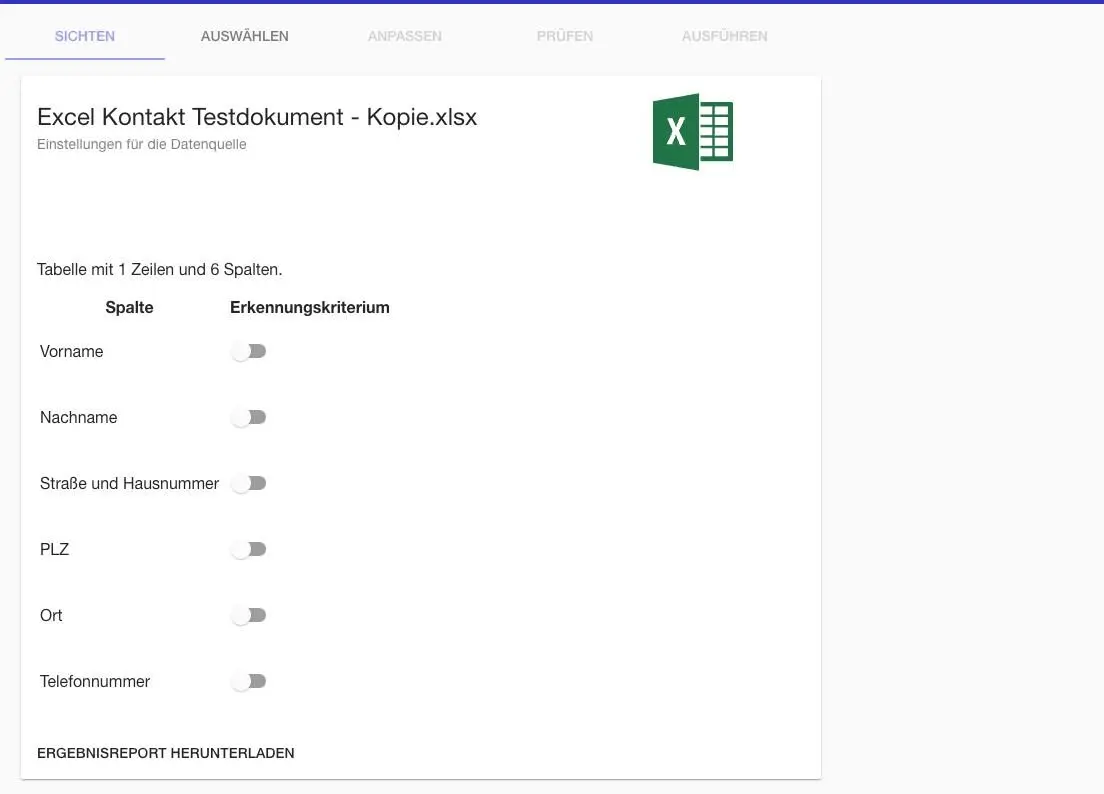Switch to the AUSWÄHLEN tab
The image size is (1104, 794).
point(244,36)
